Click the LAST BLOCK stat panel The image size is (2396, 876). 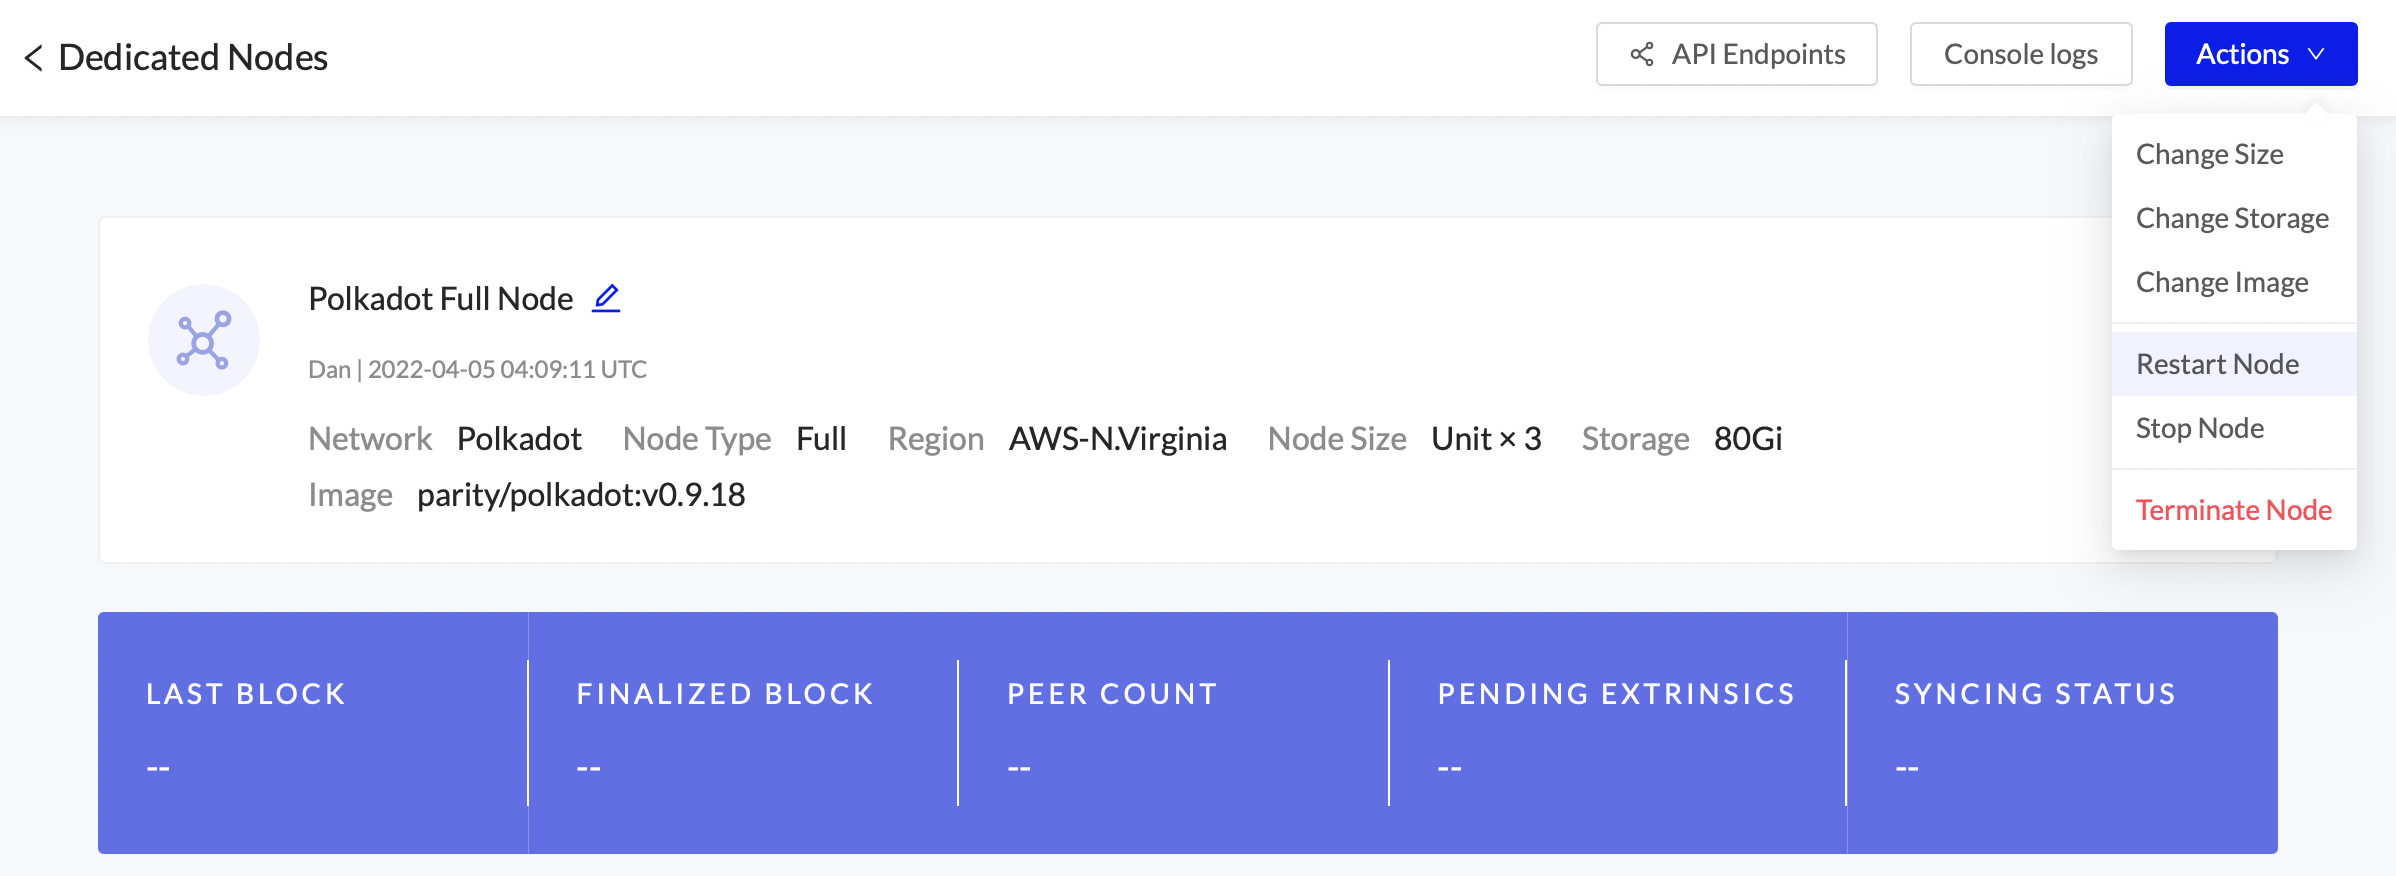pyautogui.click(x=312, y=732)
